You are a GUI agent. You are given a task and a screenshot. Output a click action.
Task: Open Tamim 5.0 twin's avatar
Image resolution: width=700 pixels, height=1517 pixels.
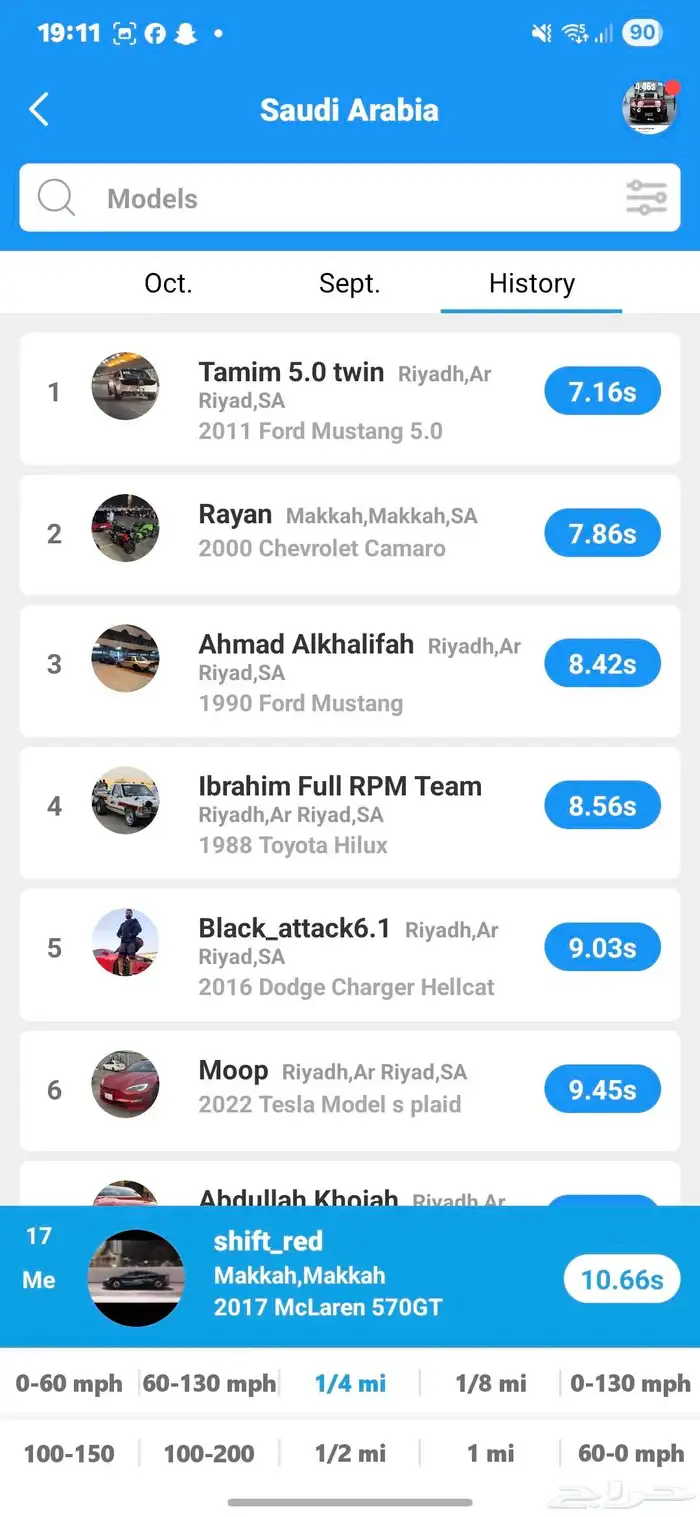[x=125, y=387]
